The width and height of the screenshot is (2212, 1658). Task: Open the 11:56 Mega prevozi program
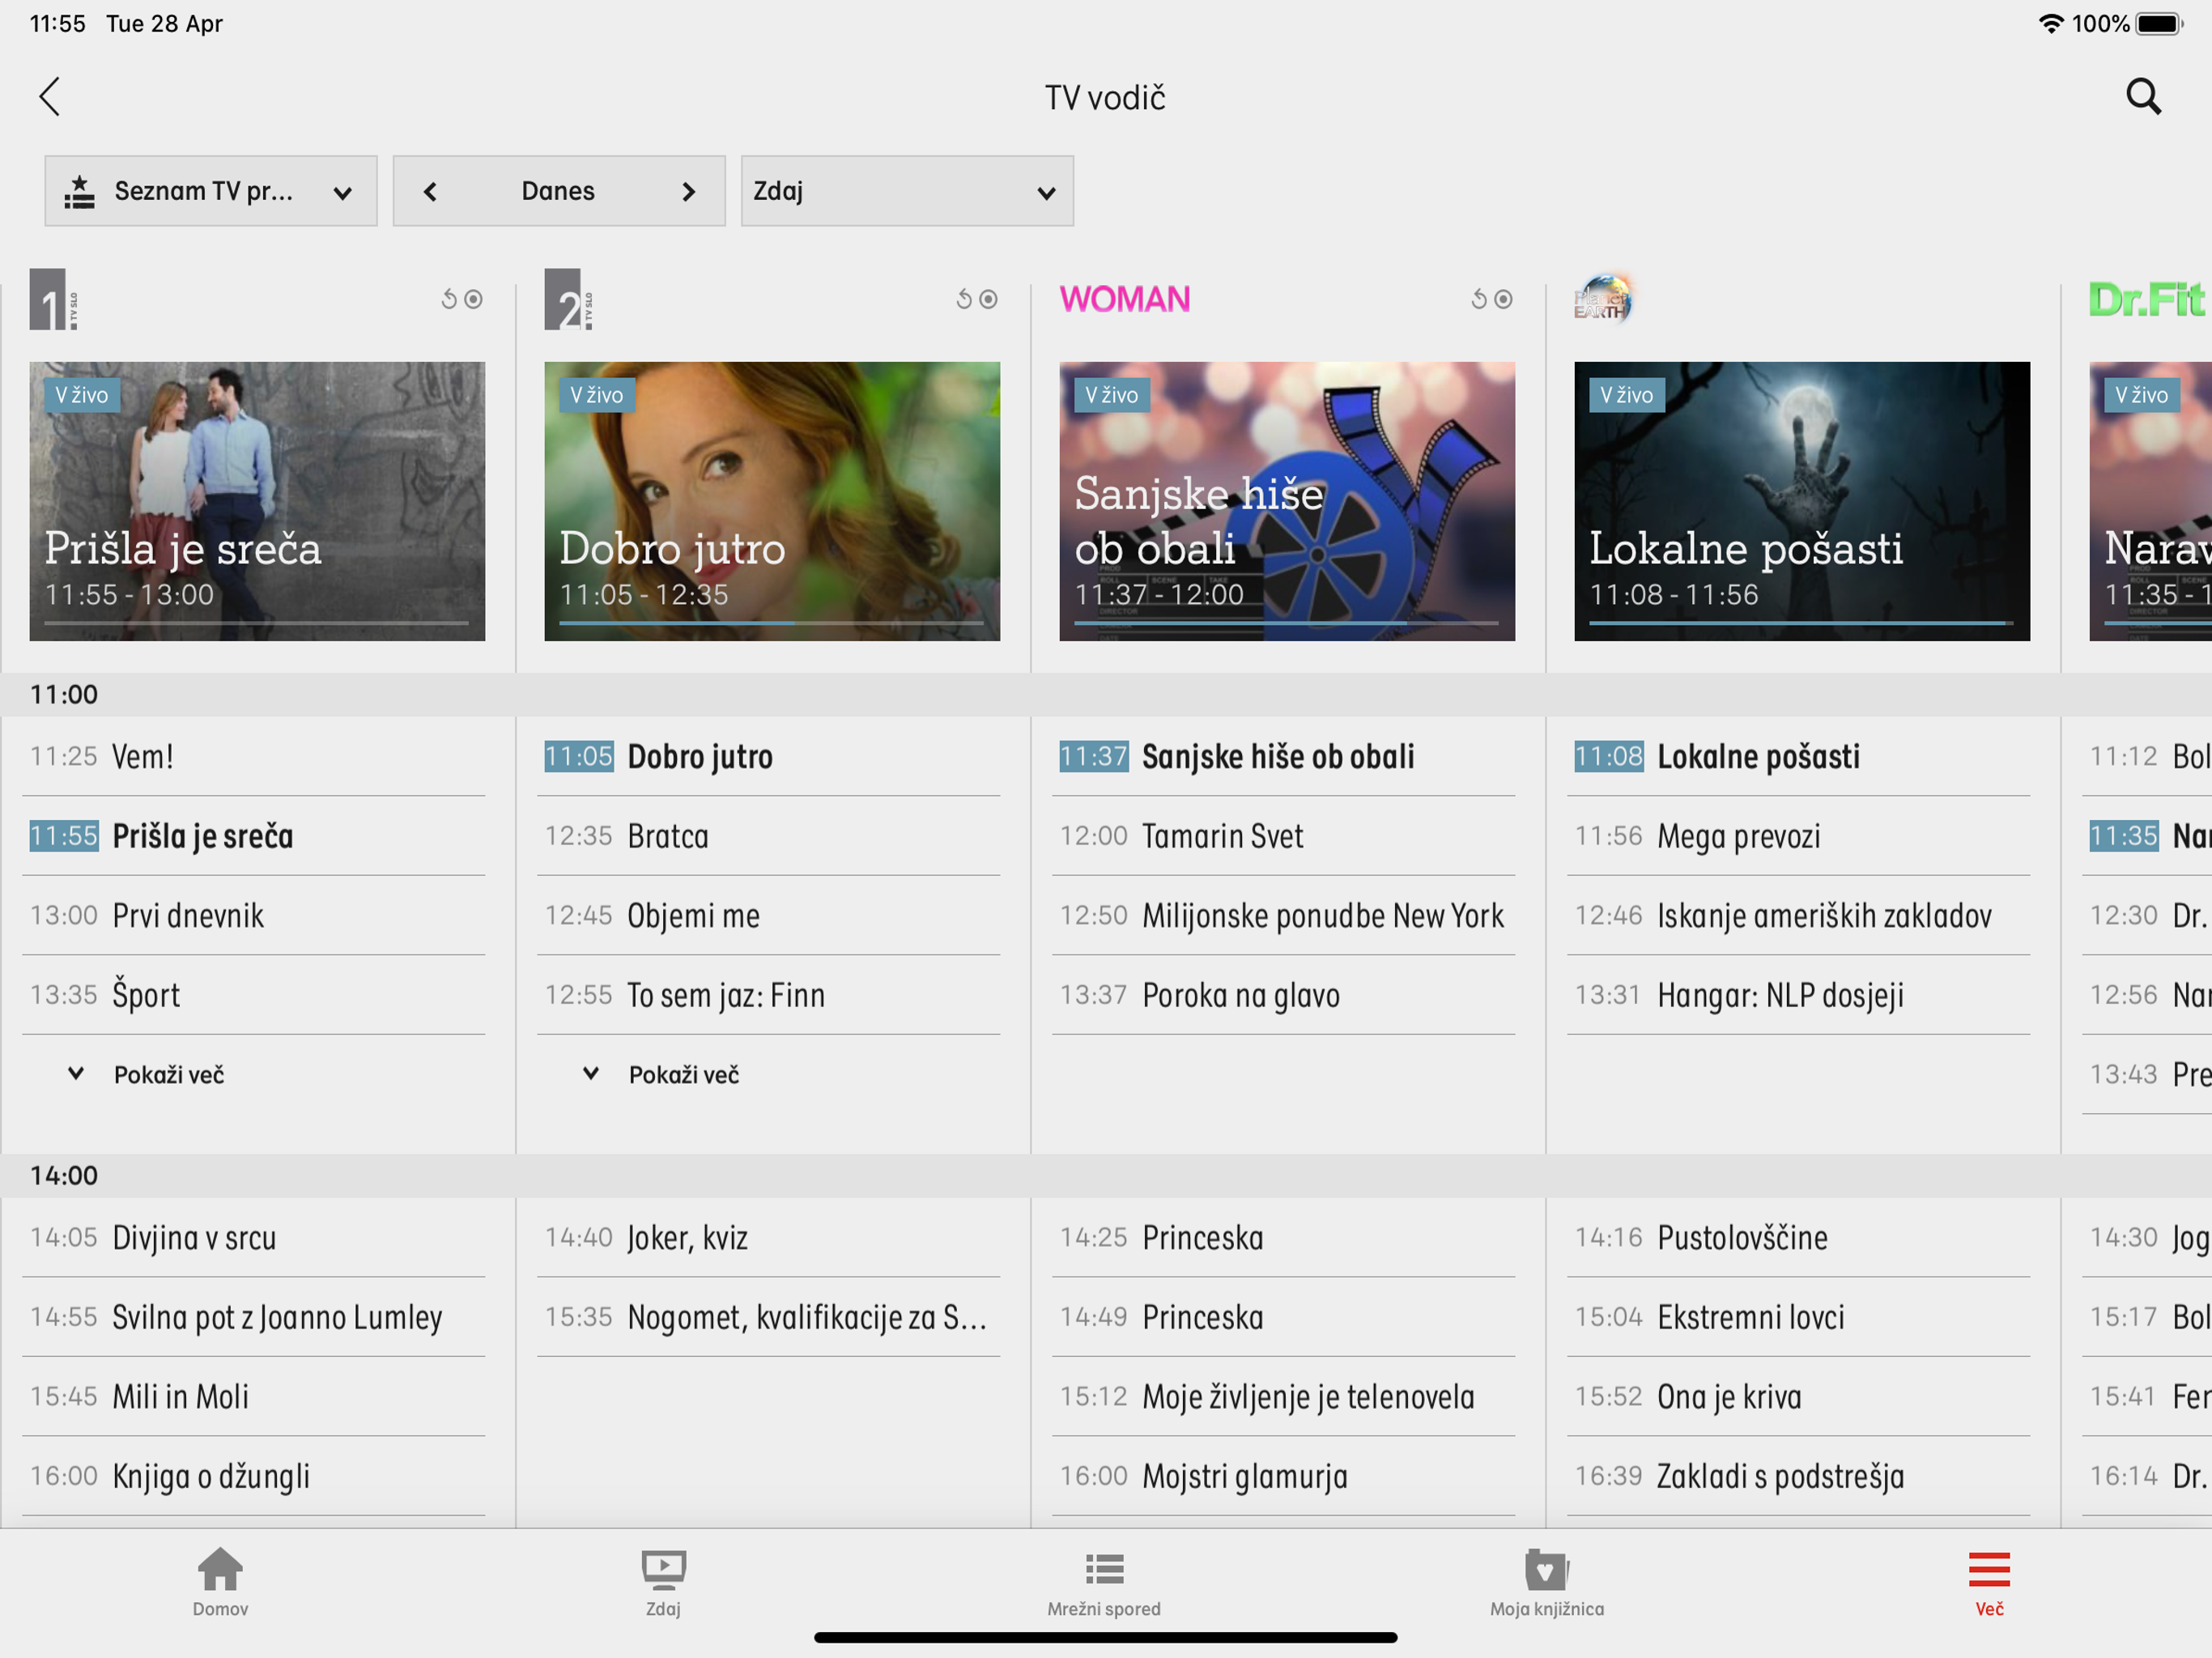(x=1799, y=836)
